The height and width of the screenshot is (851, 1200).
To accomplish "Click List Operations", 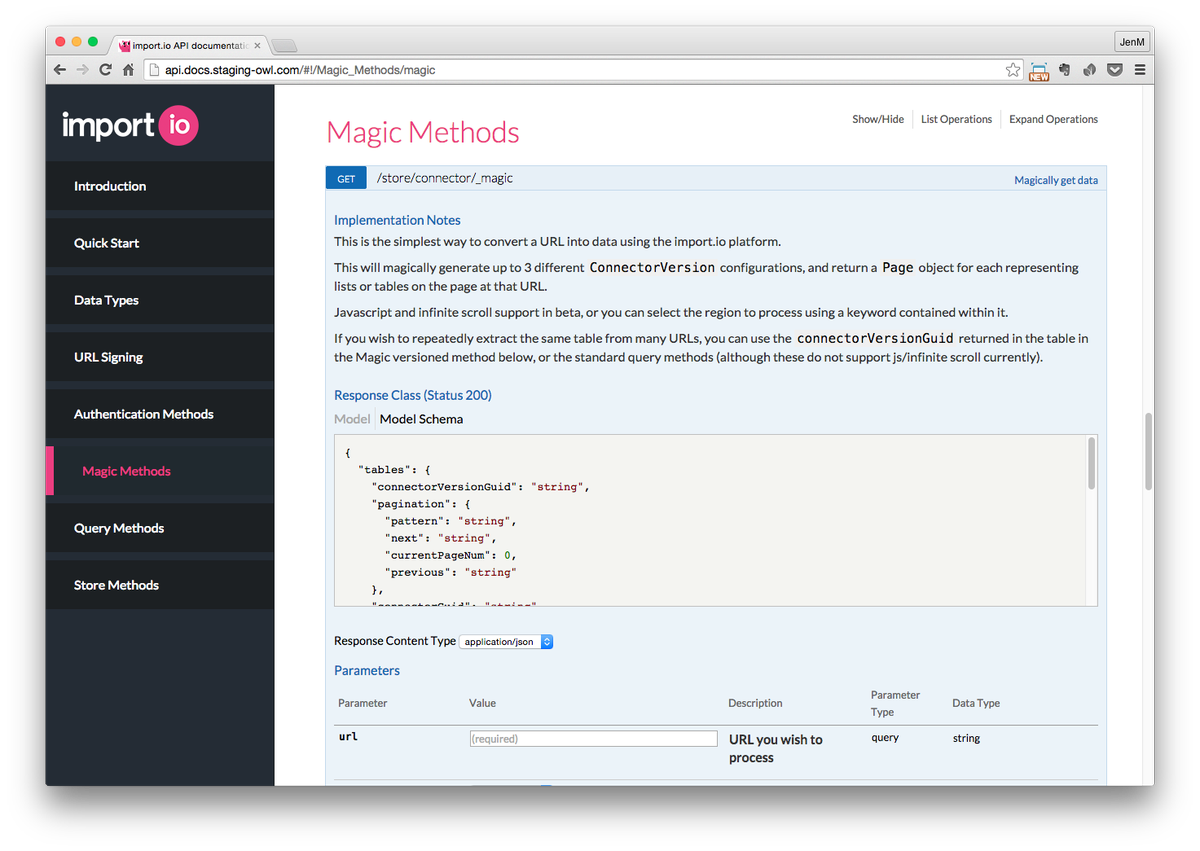I will 956,119.
